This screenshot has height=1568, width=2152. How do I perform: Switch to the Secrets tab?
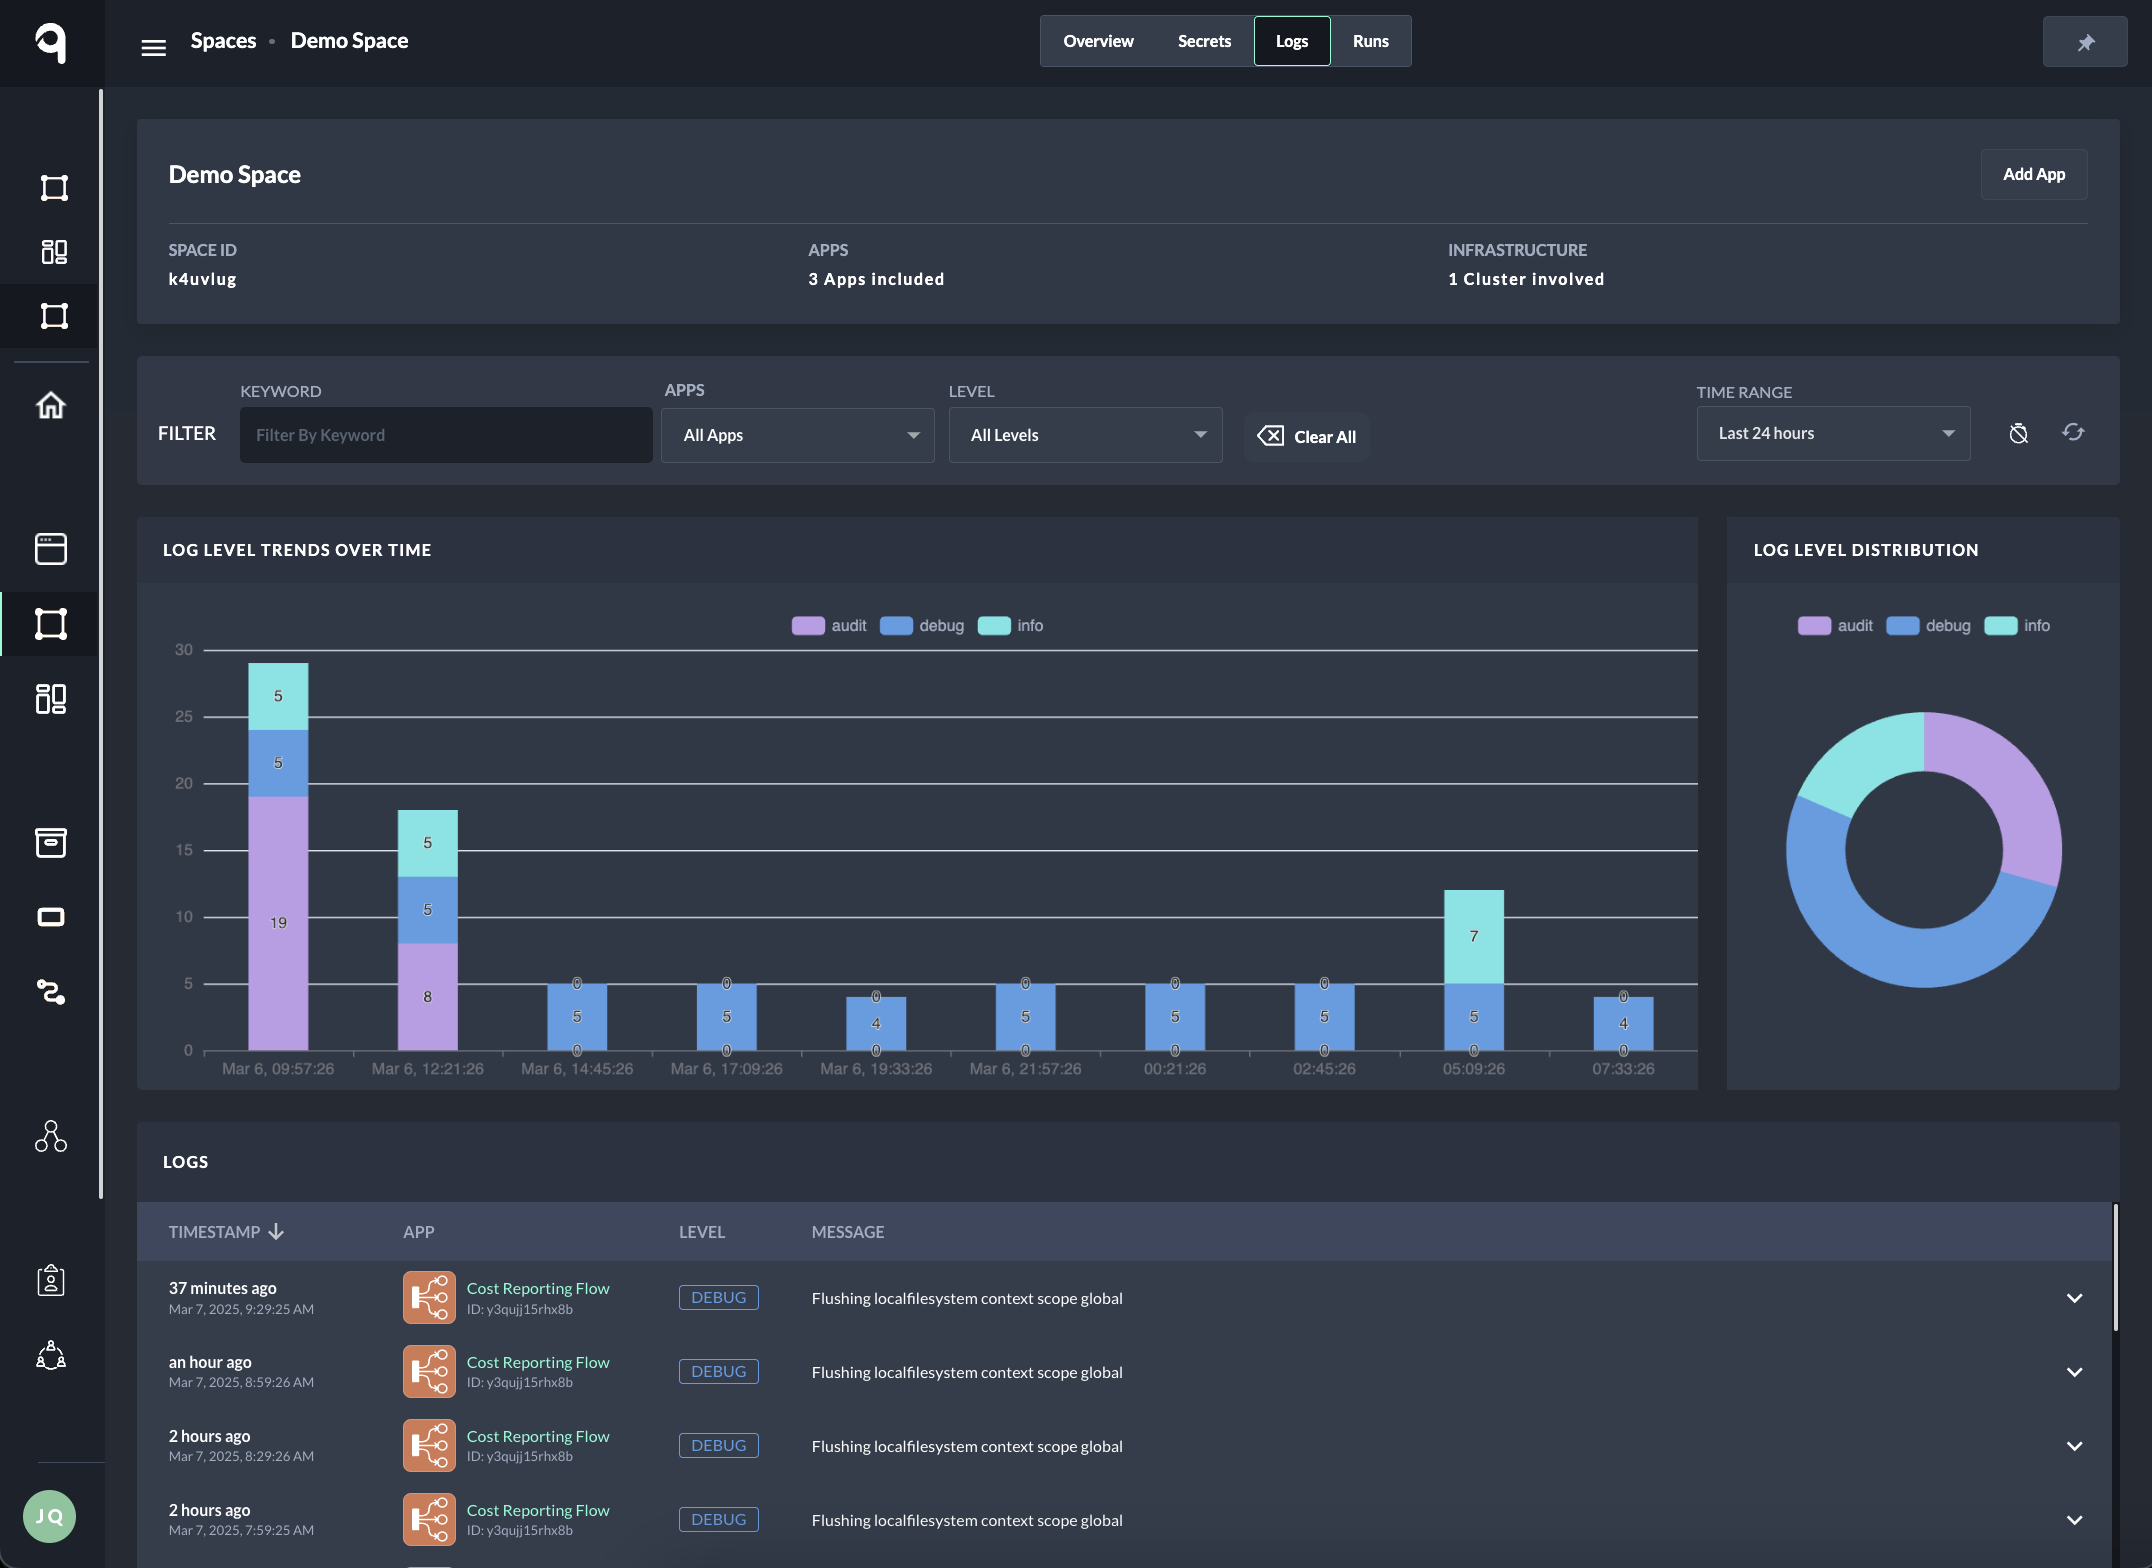coord(1203,41)
